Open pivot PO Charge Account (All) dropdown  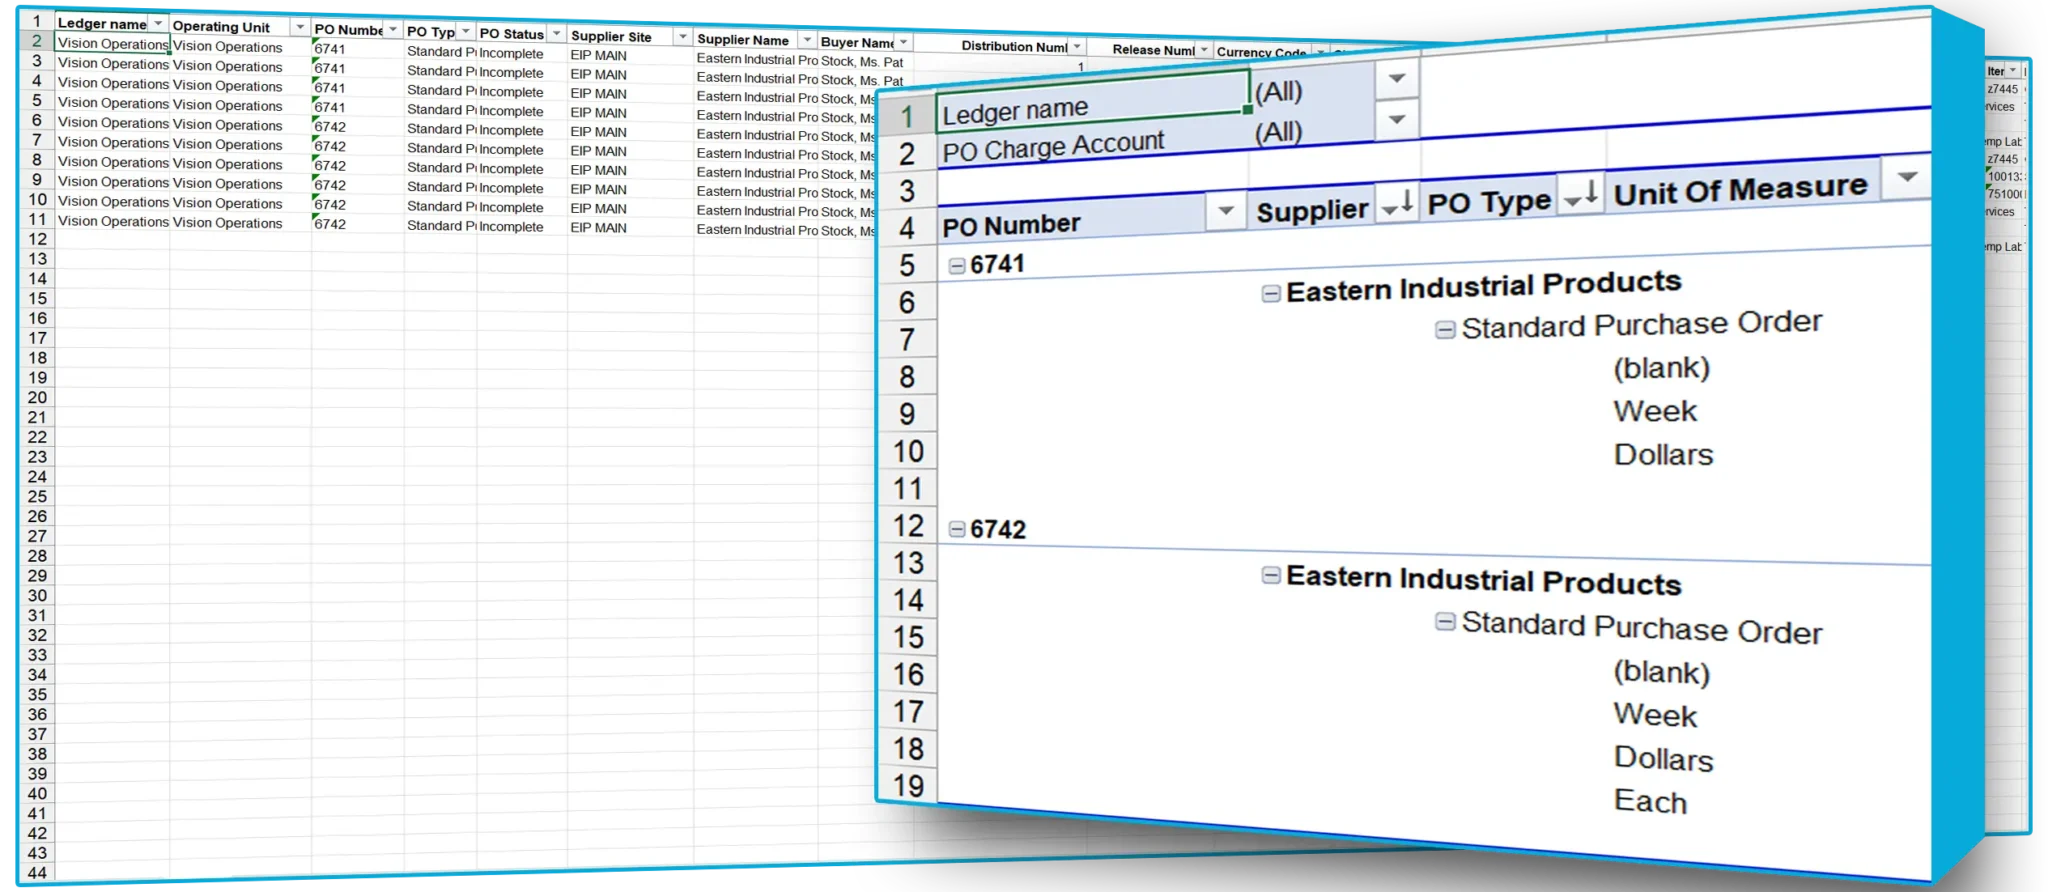coord(1397,120)
